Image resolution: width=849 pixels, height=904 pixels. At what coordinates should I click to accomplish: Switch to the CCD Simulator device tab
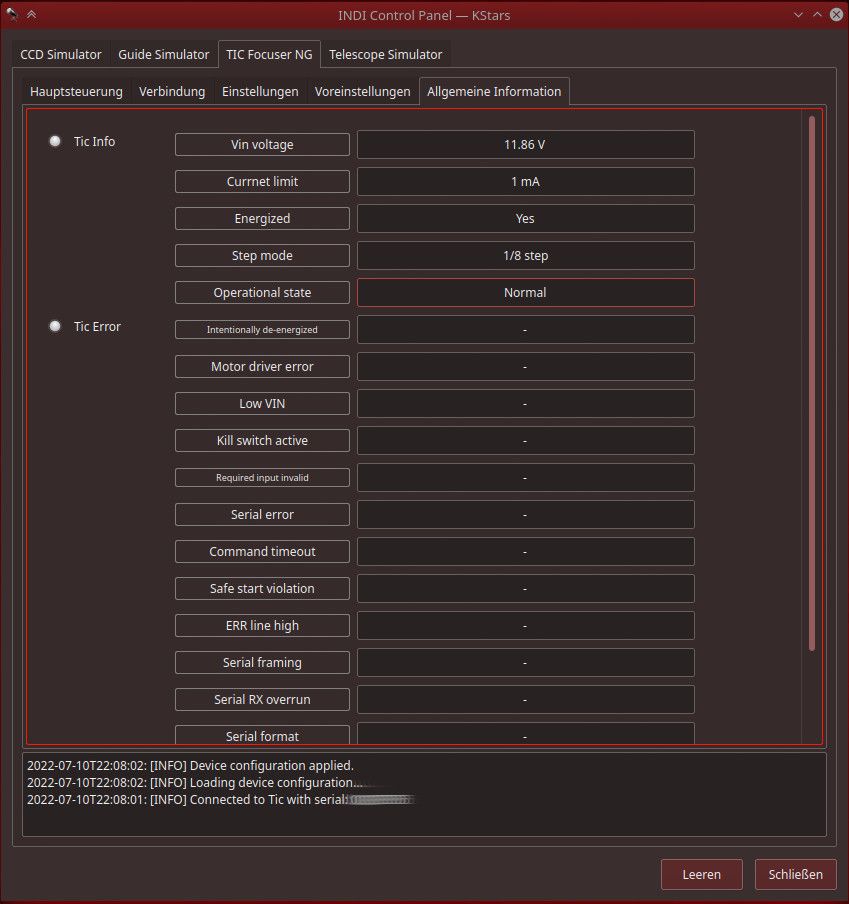point(61,54)
